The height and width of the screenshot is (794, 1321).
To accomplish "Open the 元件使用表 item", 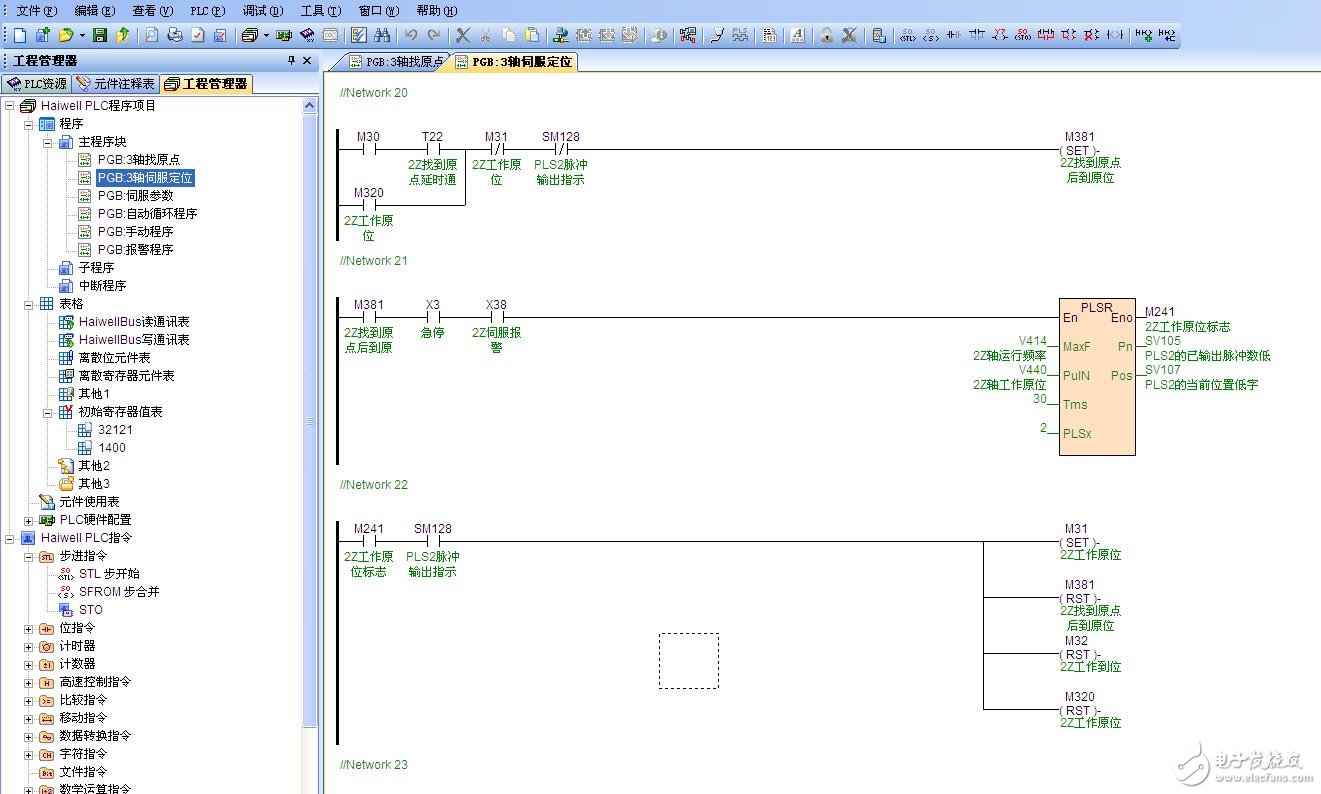I will tap(89, 502).
